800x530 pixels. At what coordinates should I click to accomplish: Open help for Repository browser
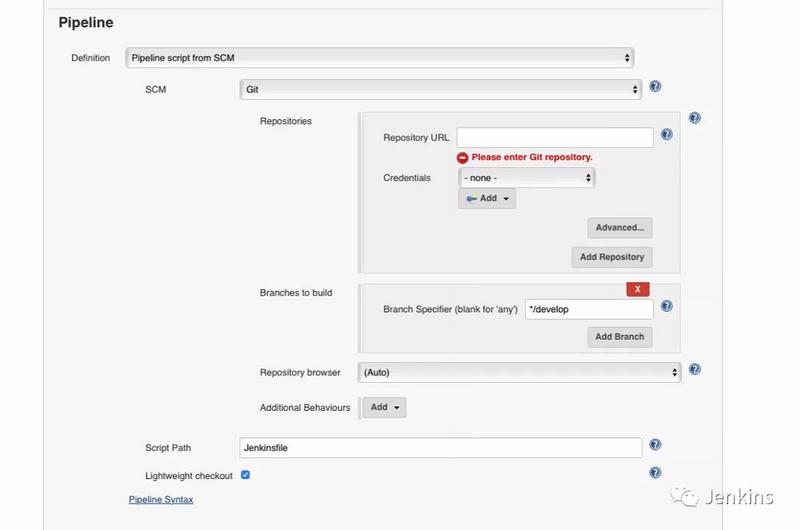click(x=694, y=369)
